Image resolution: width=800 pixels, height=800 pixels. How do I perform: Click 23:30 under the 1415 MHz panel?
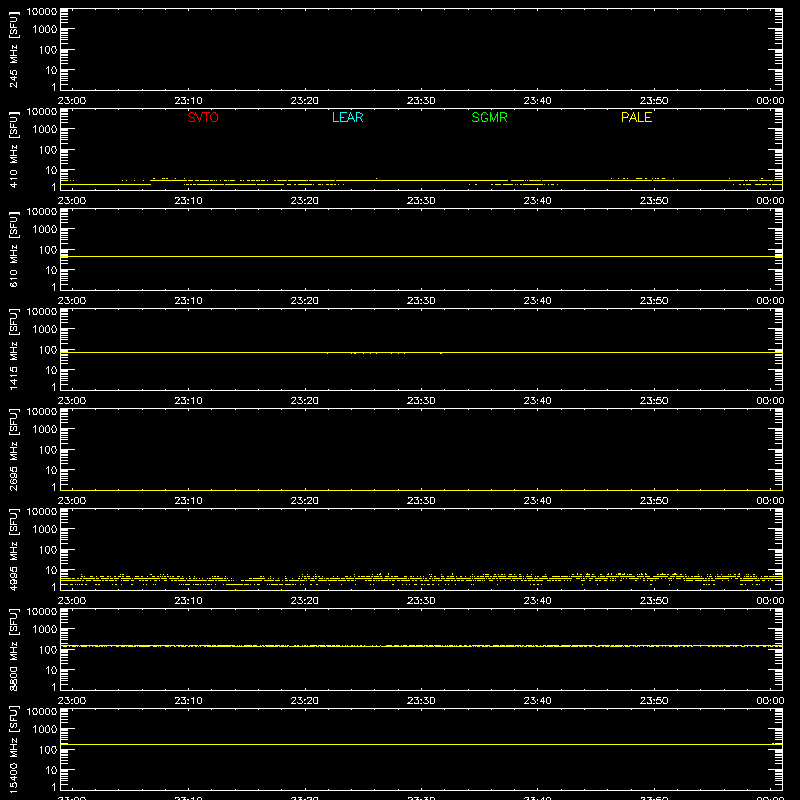tap(421, 401)
